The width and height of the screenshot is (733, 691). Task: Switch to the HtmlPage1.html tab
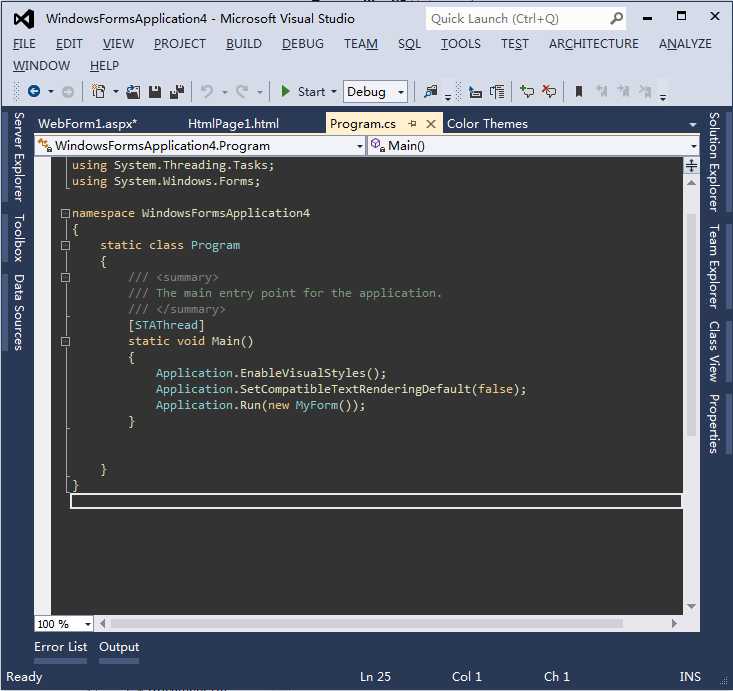[233, 123]
